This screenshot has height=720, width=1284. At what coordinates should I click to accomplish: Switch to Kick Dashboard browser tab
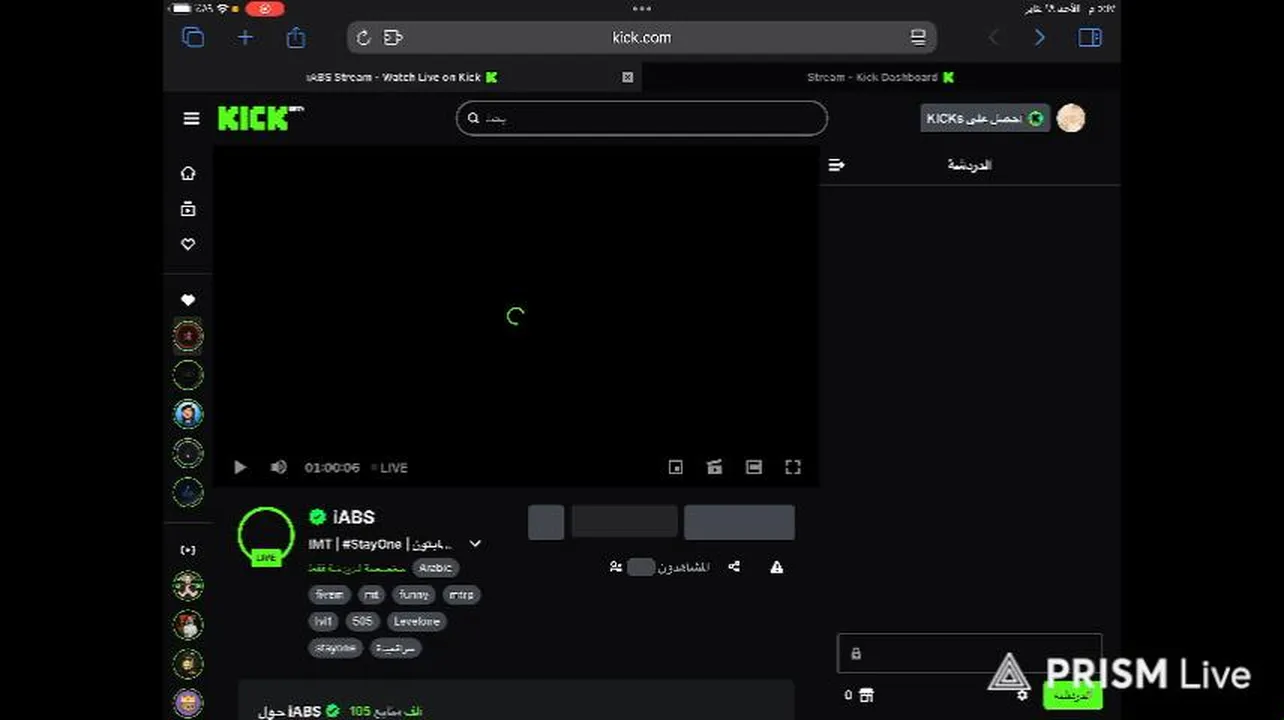coord(881,77)
